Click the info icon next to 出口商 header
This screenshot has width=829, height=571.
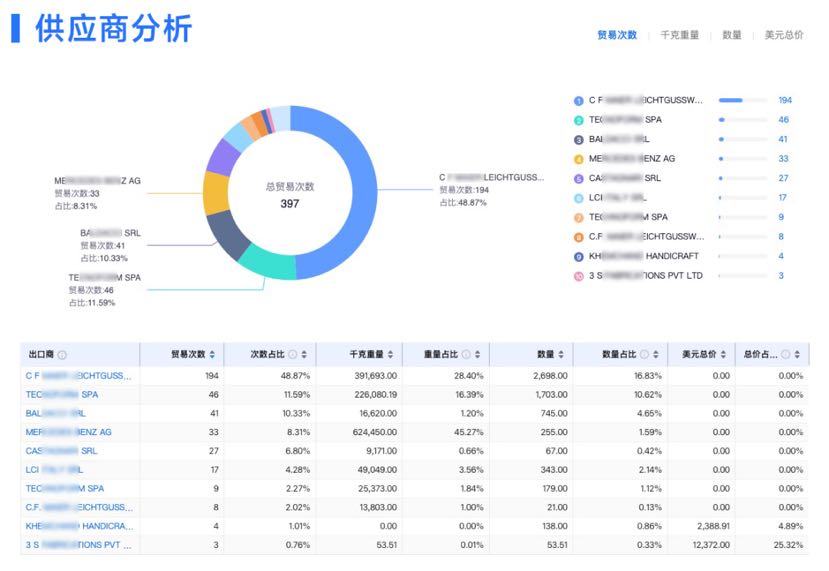[62, 355]
